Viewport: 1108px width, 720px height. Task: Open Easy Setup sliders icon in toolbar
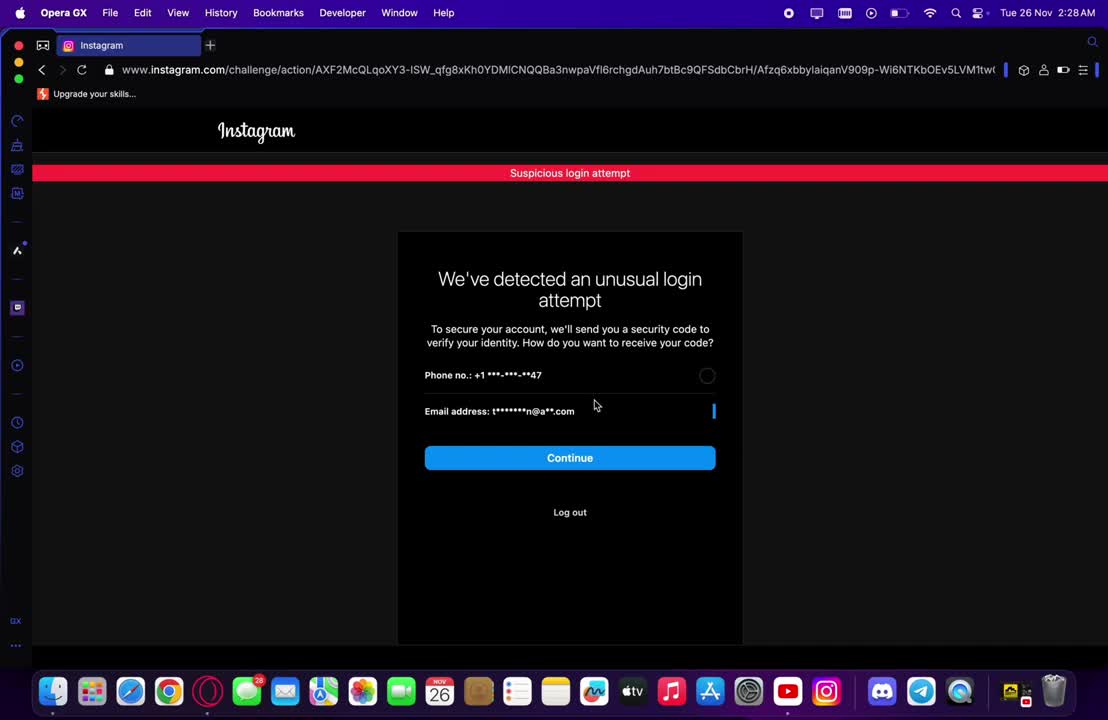point(1083,70)
